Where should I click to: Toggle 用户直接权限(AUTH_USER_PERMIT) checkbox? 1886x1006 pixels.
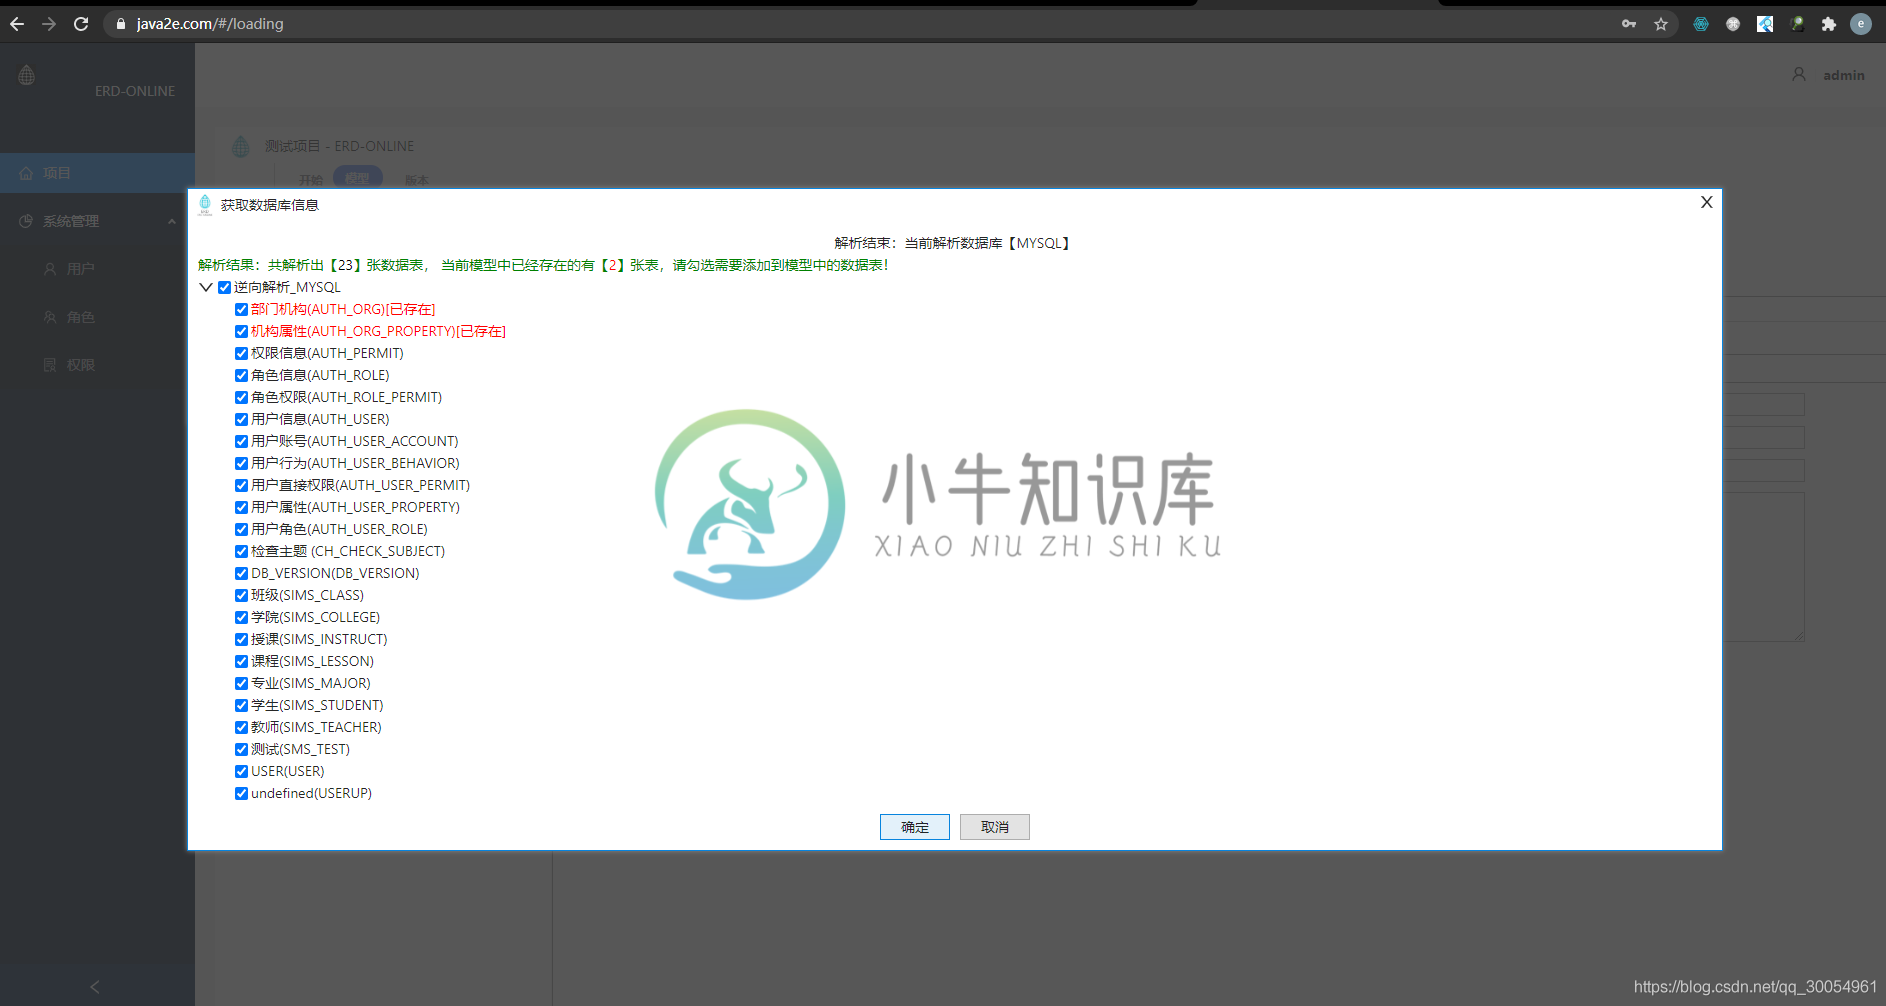coord(241,485)
